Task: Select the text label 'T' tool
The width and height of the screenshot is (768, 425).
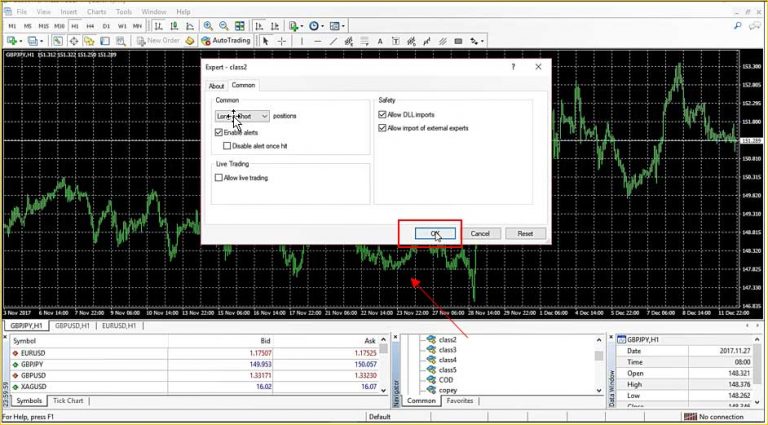Action: 396,41
